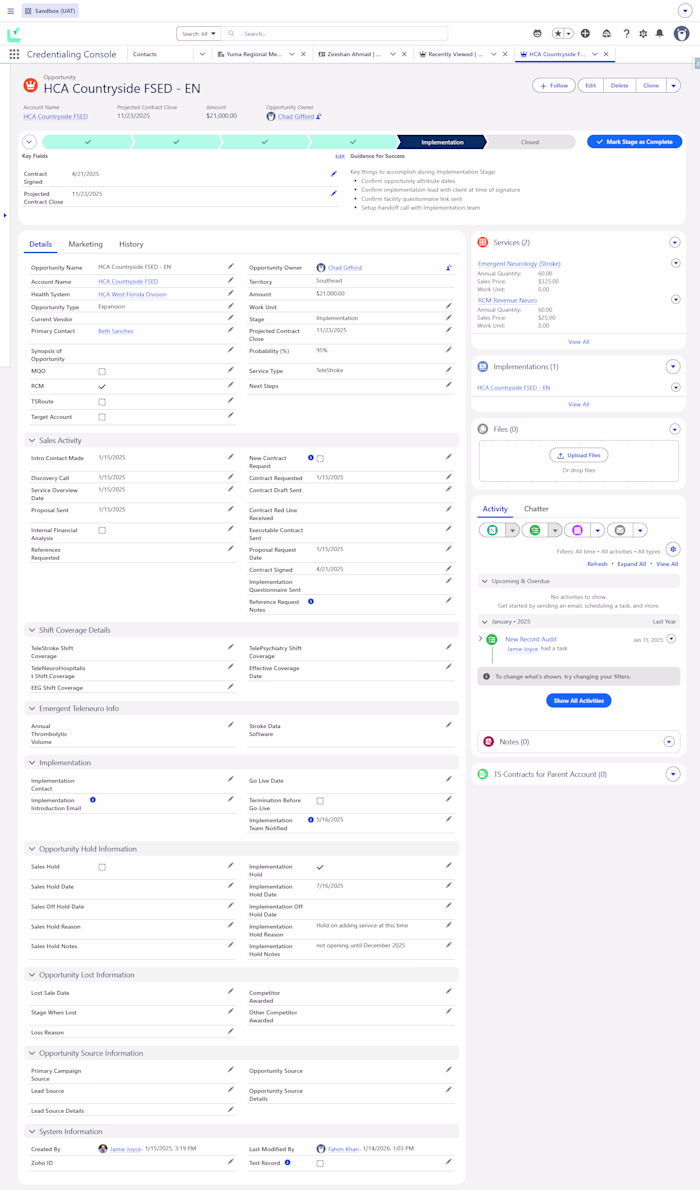Screen dimensions: 700x1190
Task: Select the Contacts navigation item
Action: coord(145,55)
